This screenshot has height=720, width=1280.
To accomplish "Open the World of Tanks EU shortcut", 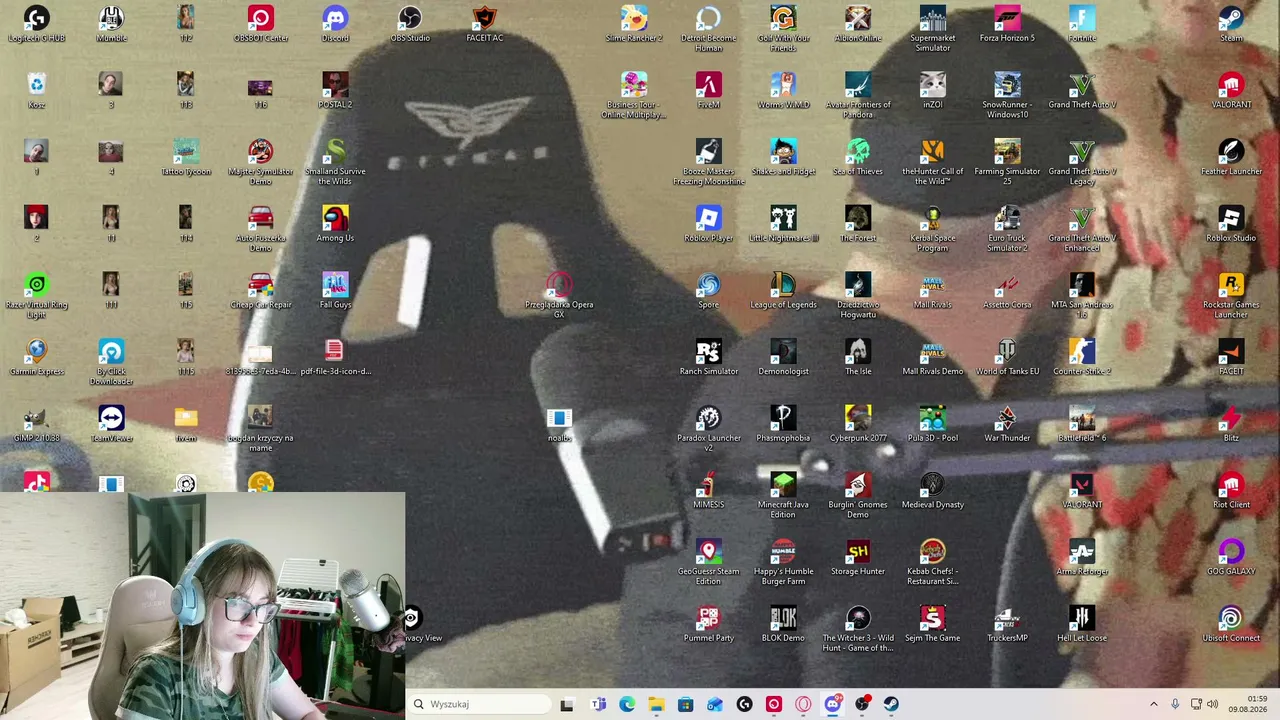I will tap(1007, 358).
